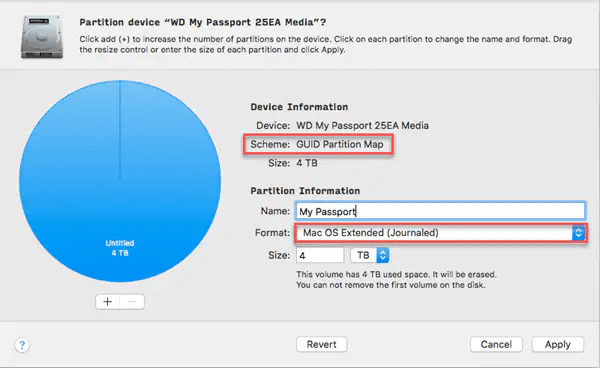
Task: Click the hard drive icon at top left
Action: [42, 37]
